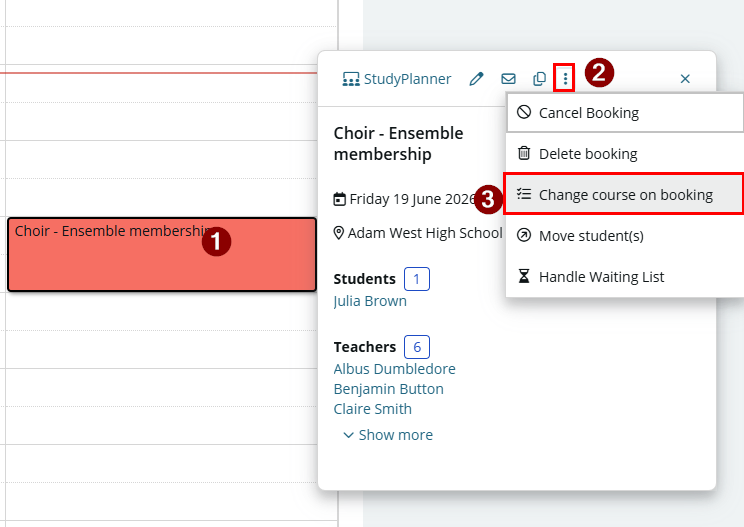Choose Delete booking menu entry
This screenshot has width=744, height=527.
click(x=625, y=154)
